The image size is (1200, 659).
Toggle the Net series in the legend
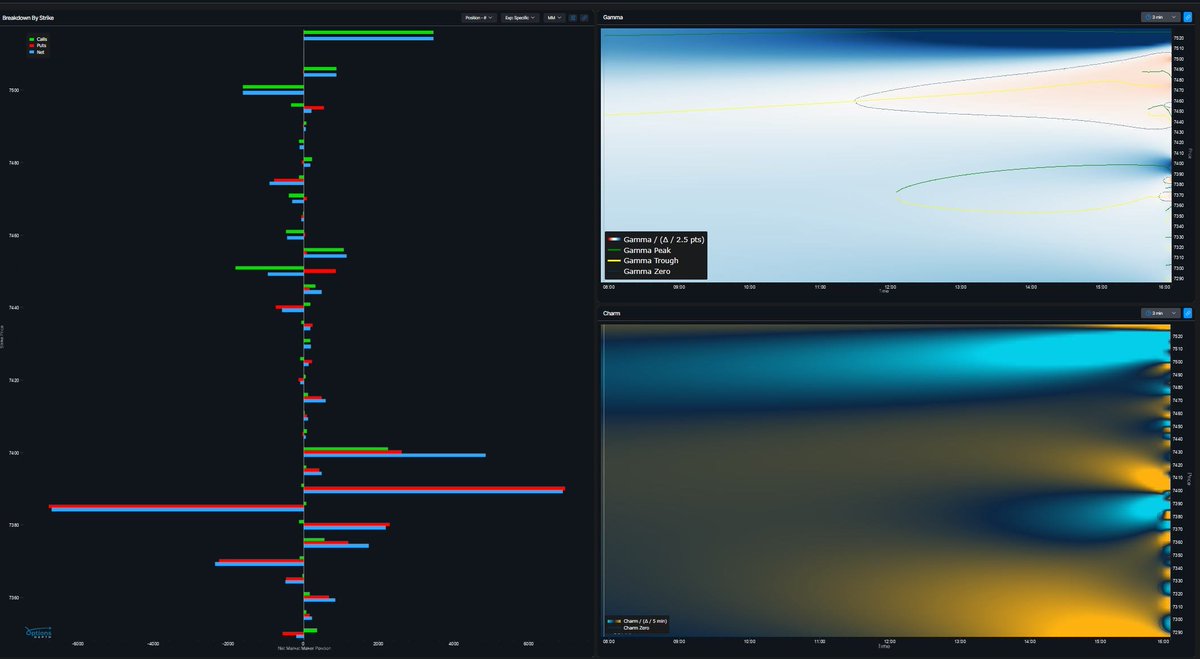(36, 51)
